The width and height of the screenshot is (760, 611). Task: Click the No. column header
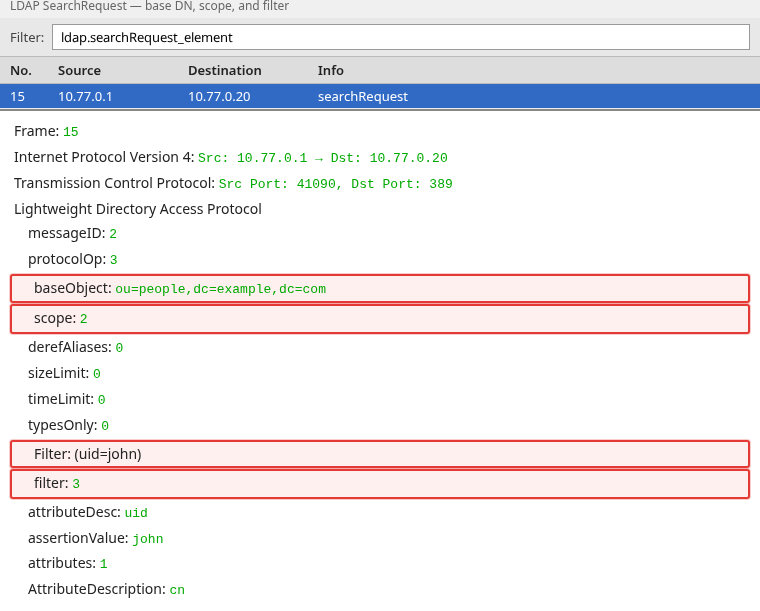click(x=21, y=71)
